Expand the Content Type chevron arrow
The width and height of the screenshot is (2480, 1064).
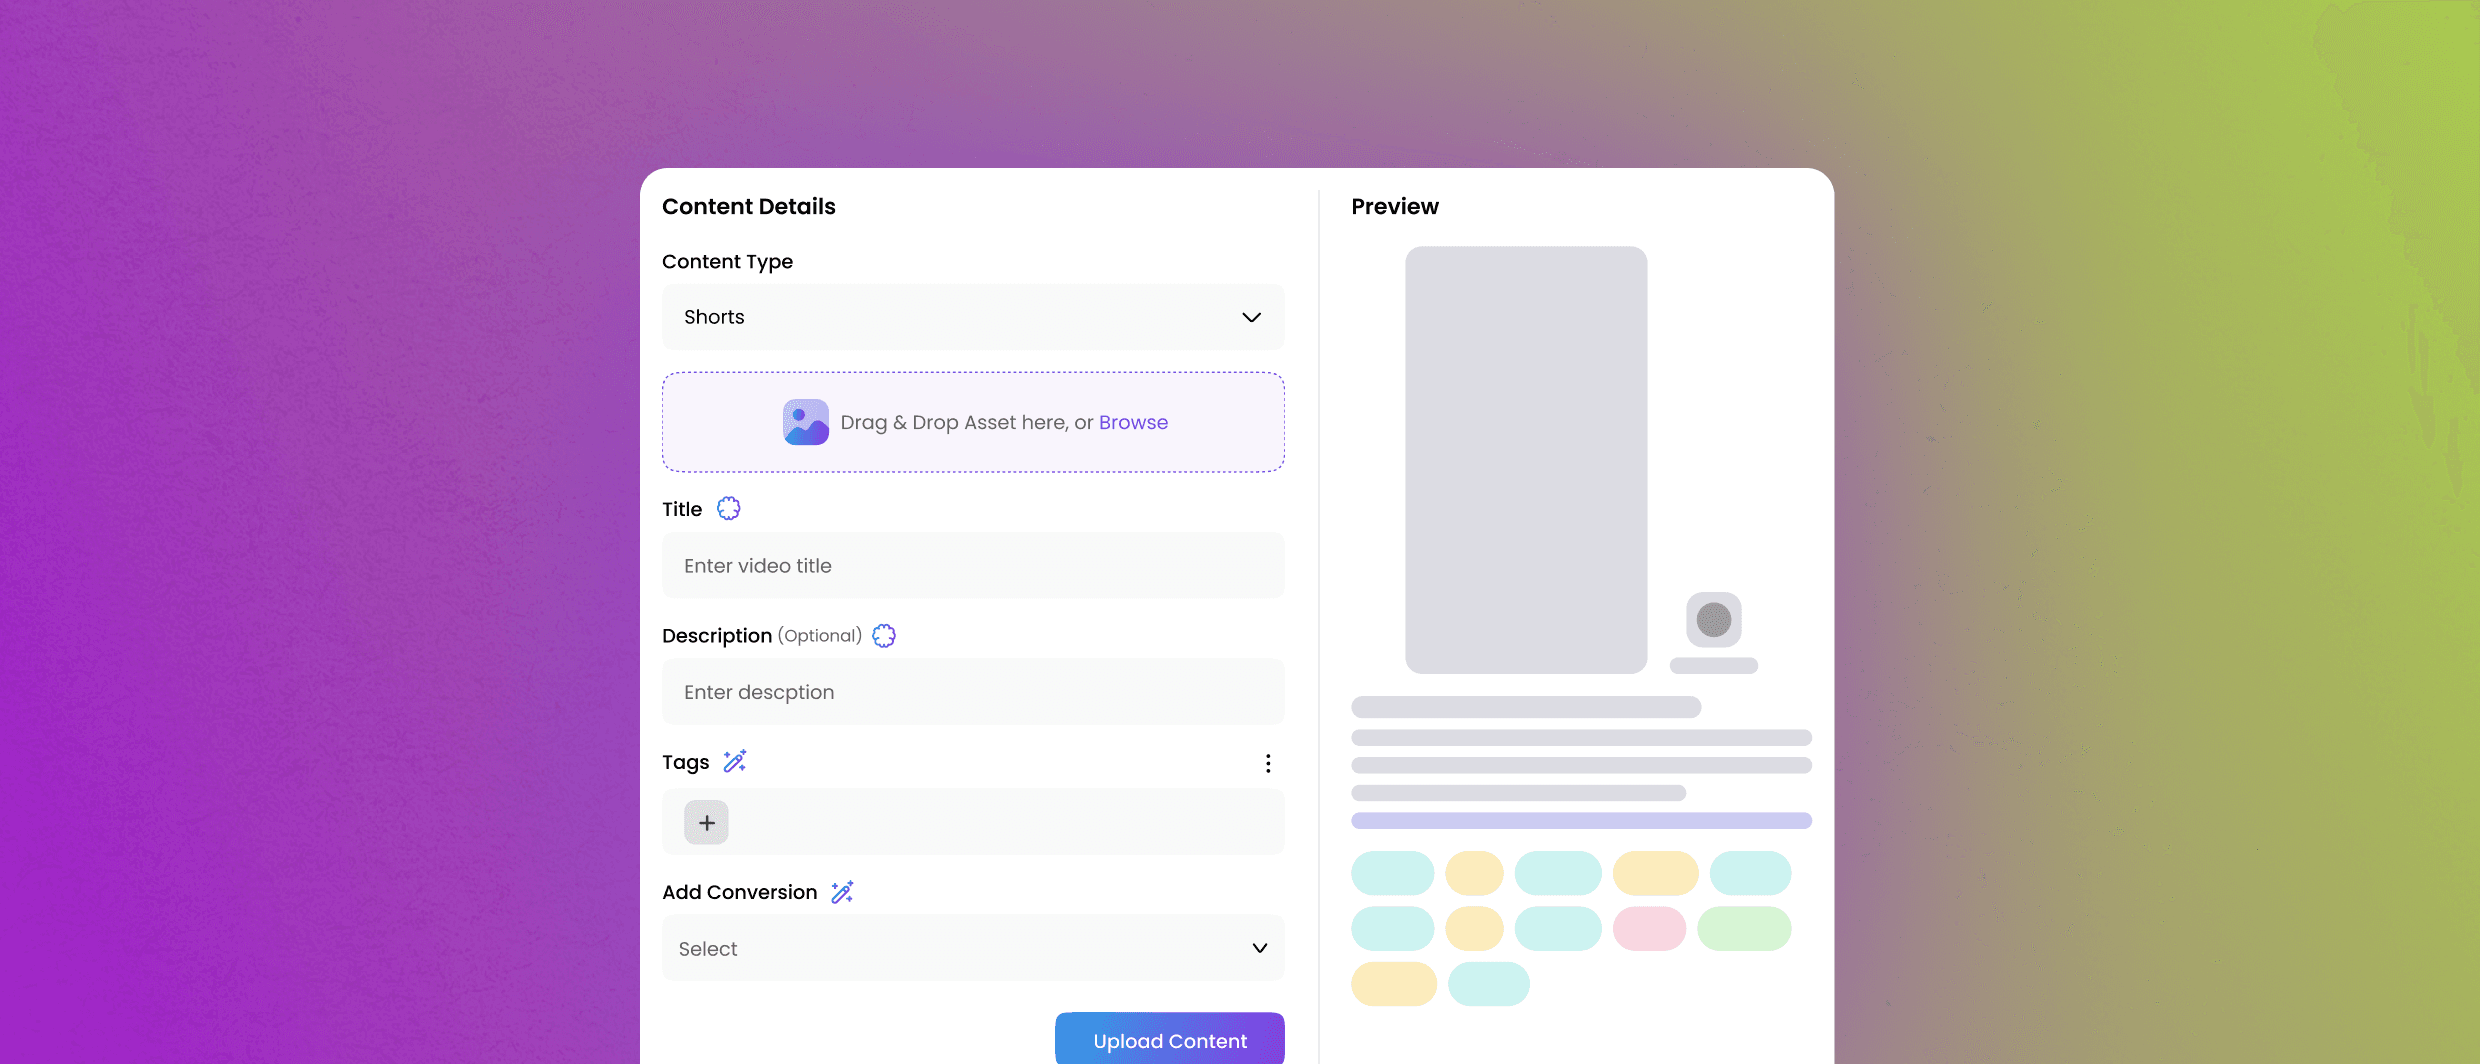click(1251, 317)
